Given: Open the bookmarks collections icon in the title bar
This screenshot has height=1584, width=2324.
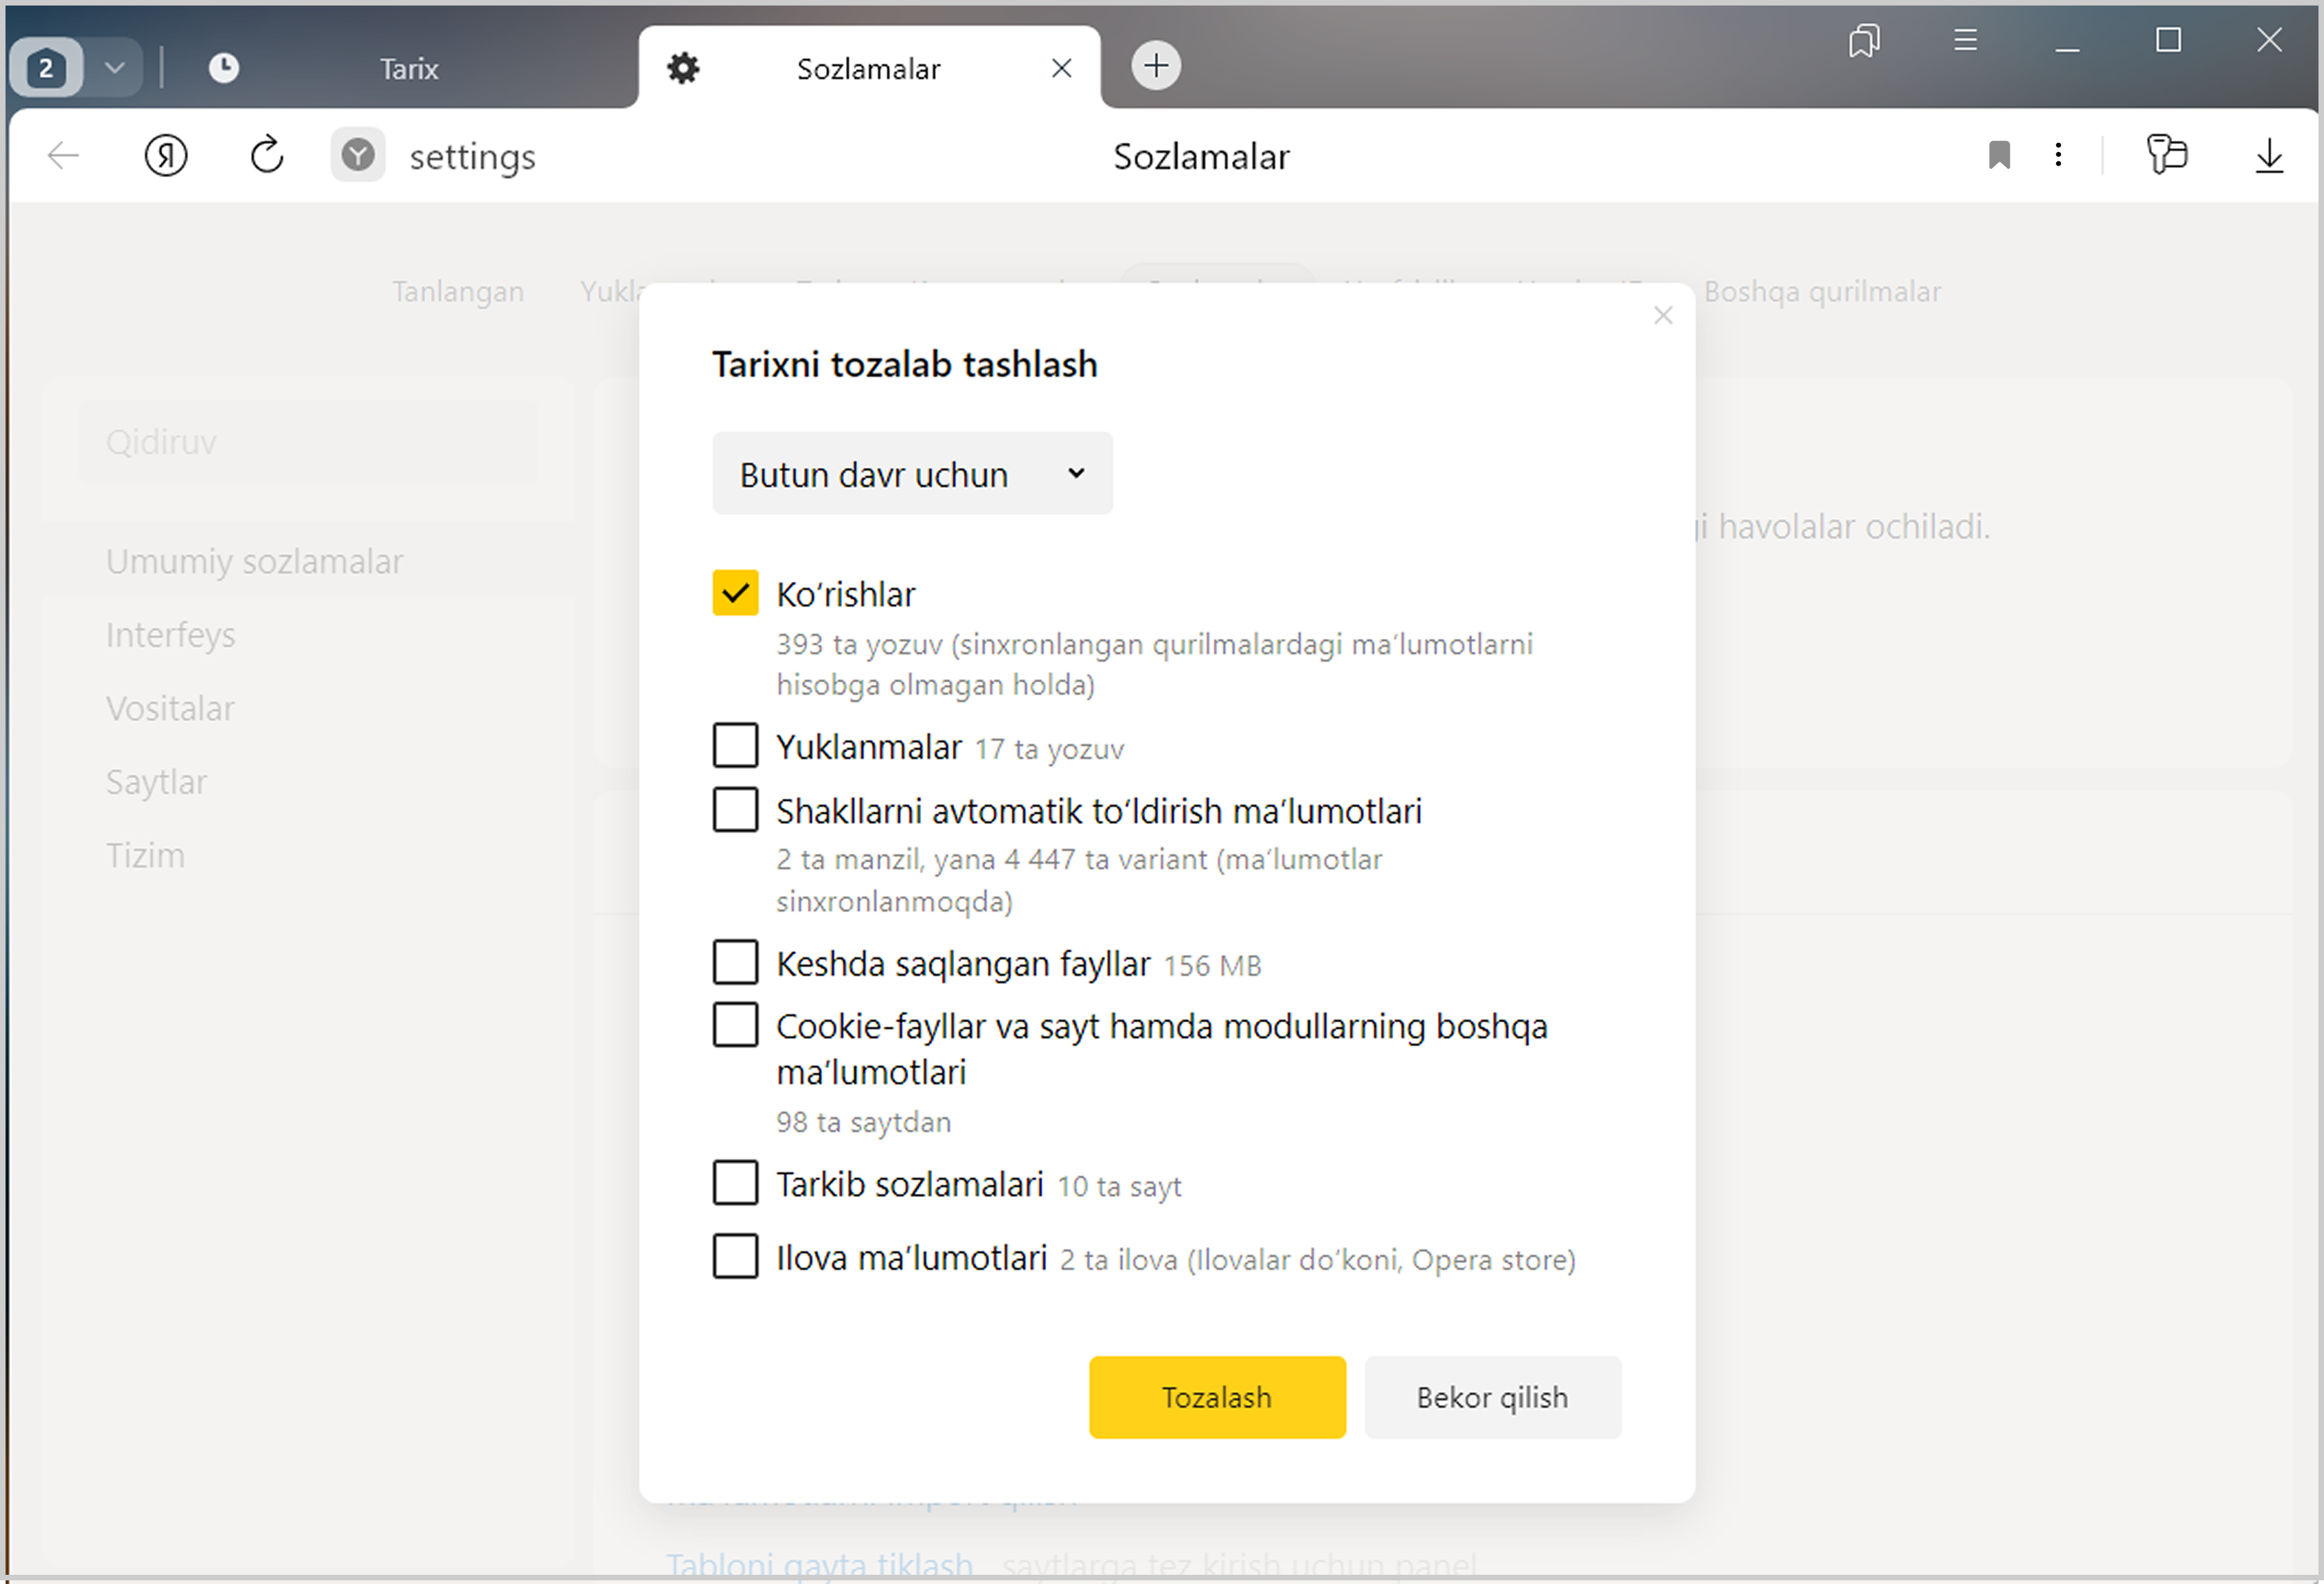Looking at the screenshot, I should click(x=1864, y=41).
